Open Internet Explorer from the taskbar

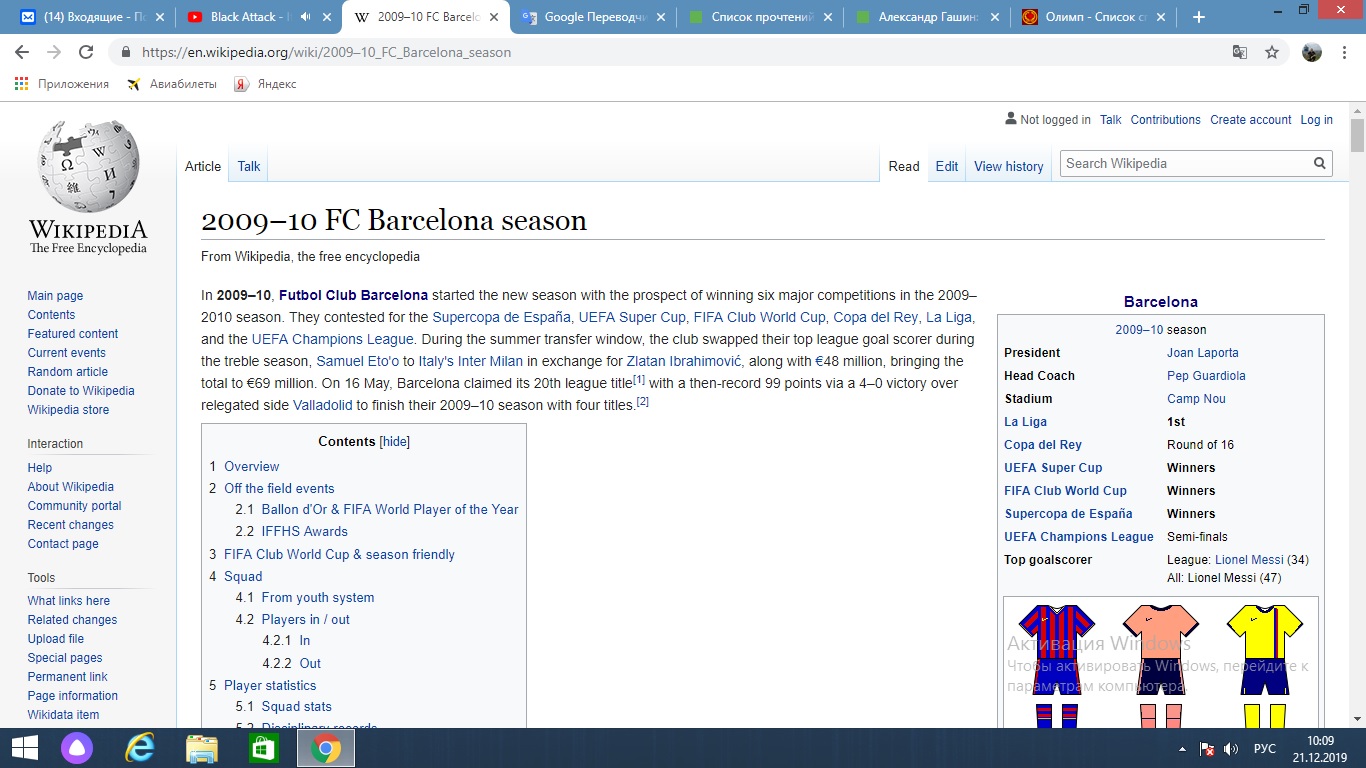coord(140,748)
